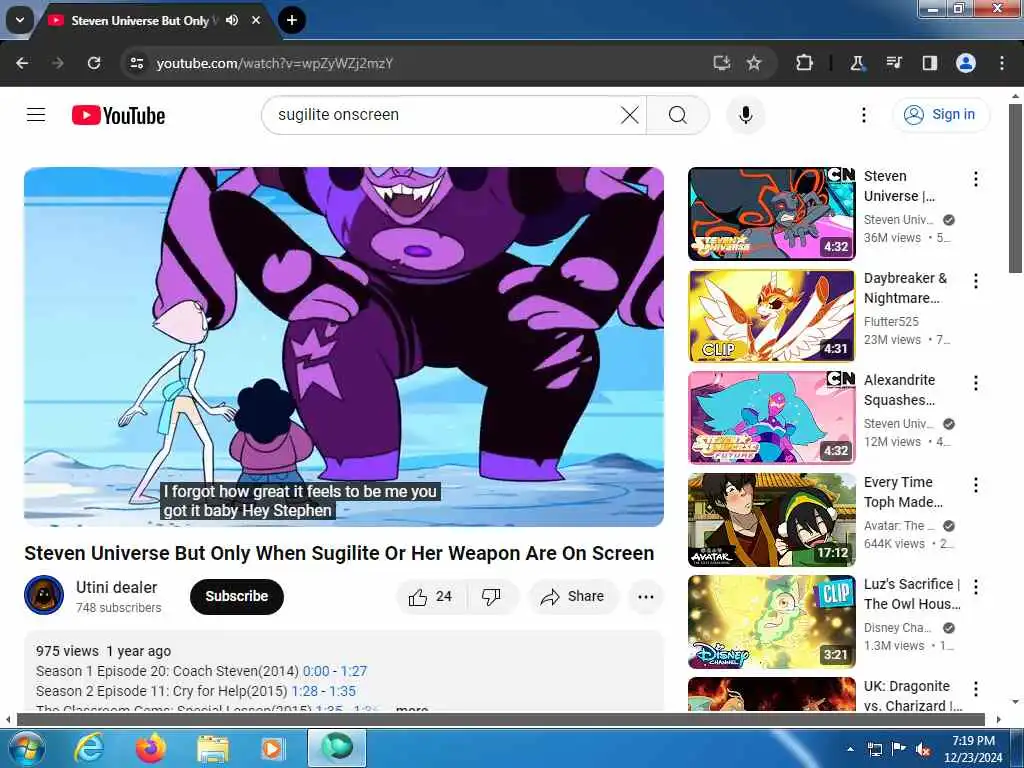Bookmark this page with the star
1024x768 pixels.
point(754,63)
